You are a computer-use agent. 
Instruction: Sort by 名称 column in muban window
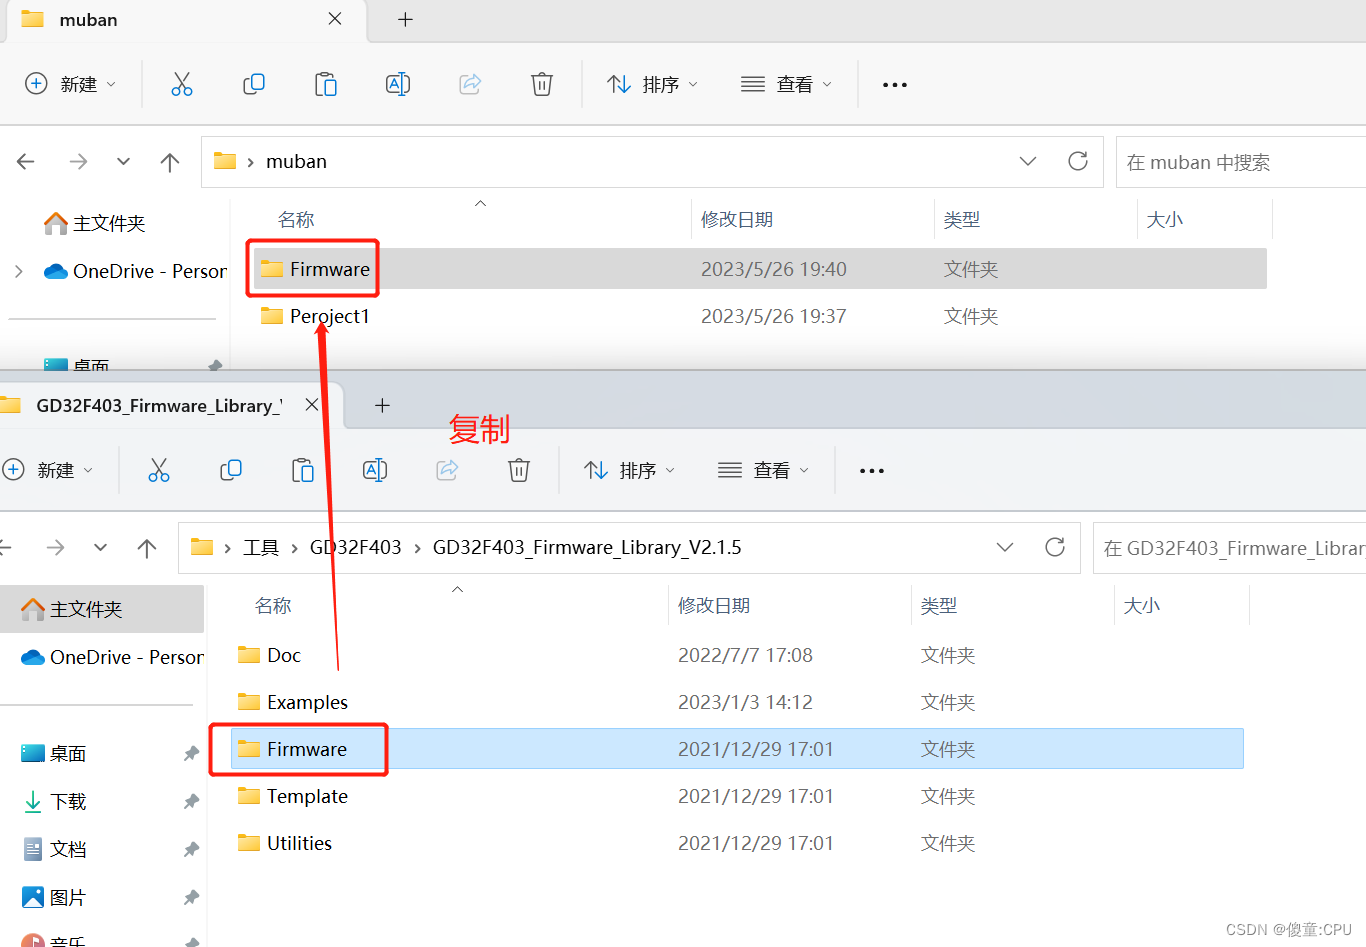(x=296, y=219)
